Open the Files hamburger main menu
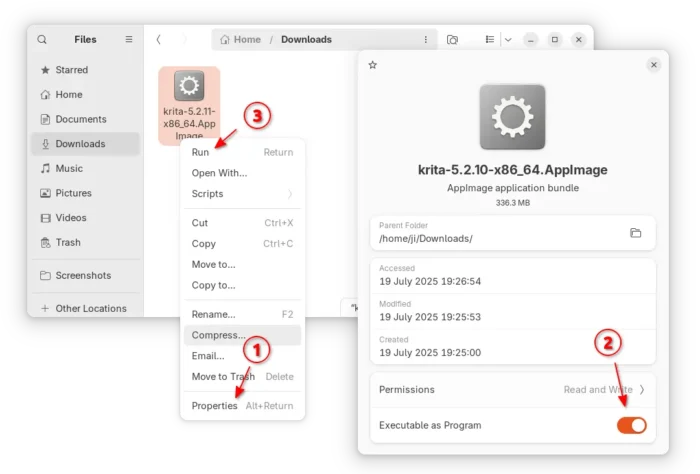This screenshot has height=474, width=700. coord(128,39)
